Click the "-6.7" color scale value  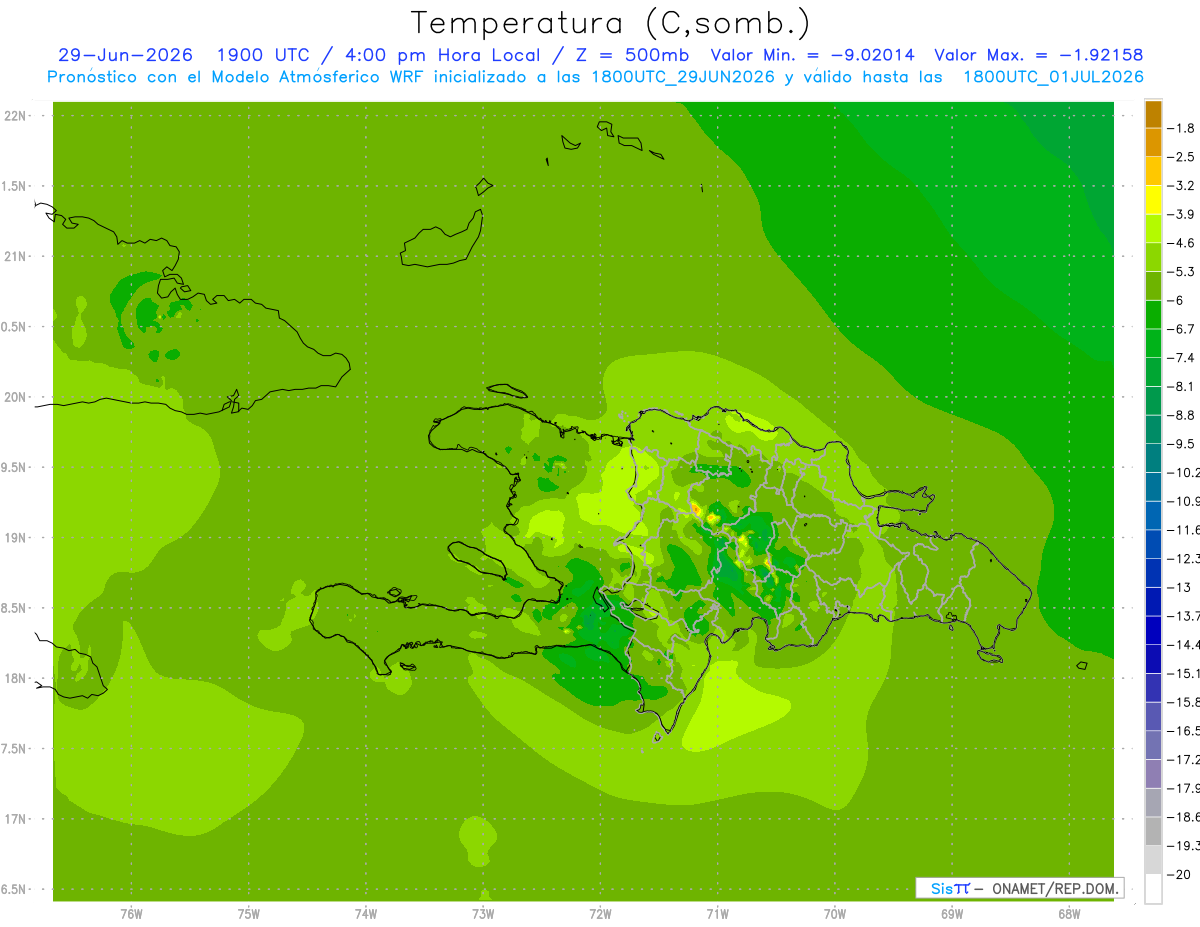1182,329
